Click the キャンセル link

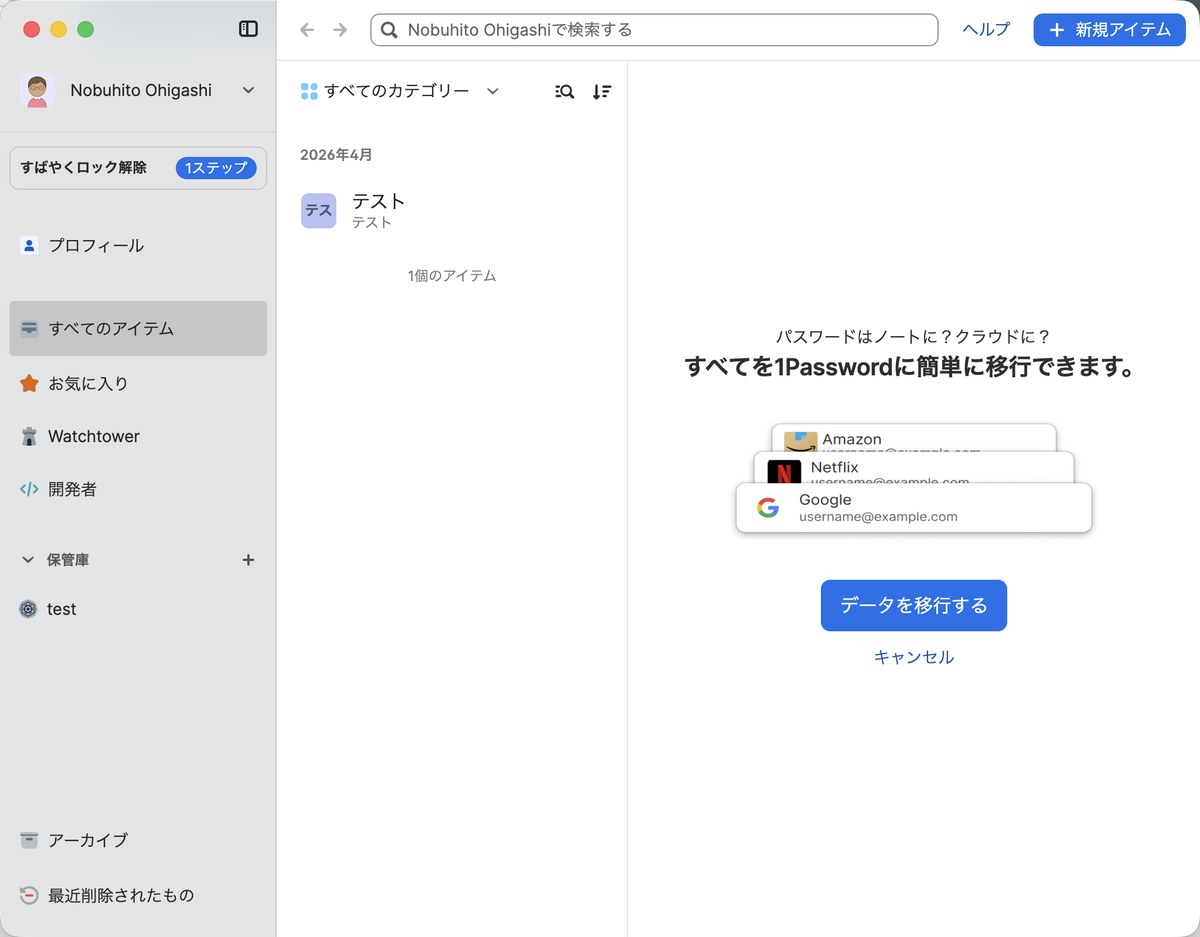click(913, 657)
